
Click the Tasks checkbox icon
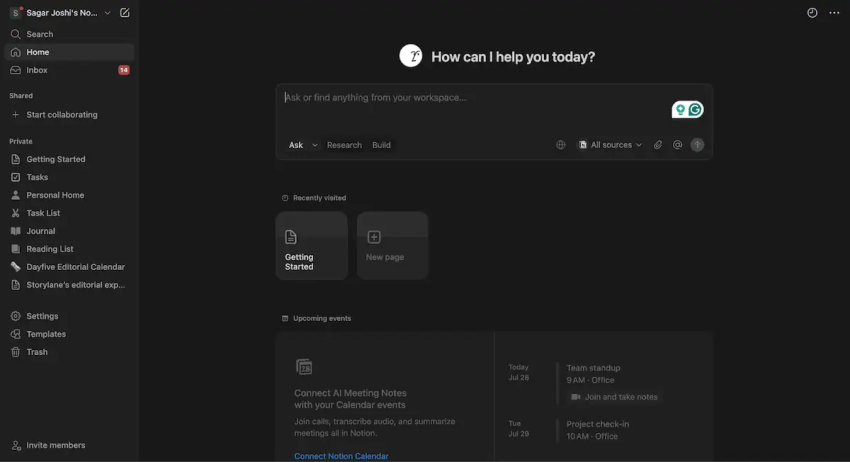pyautogui.click(x=16, y=177)
